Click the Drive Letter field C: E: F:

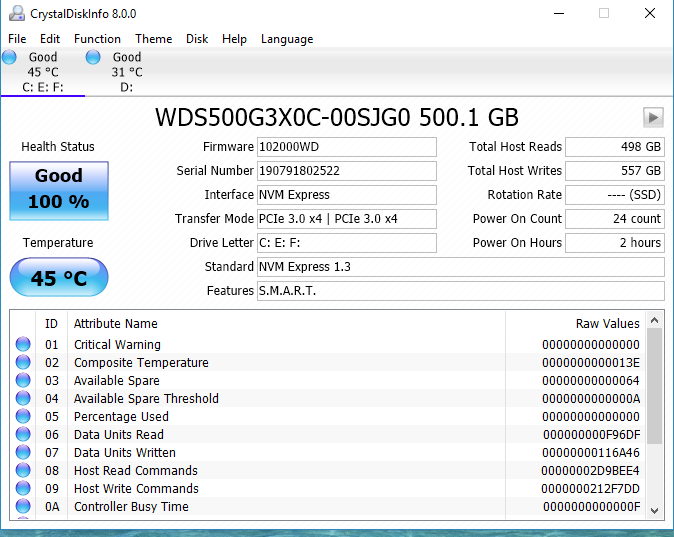point(347,243)
